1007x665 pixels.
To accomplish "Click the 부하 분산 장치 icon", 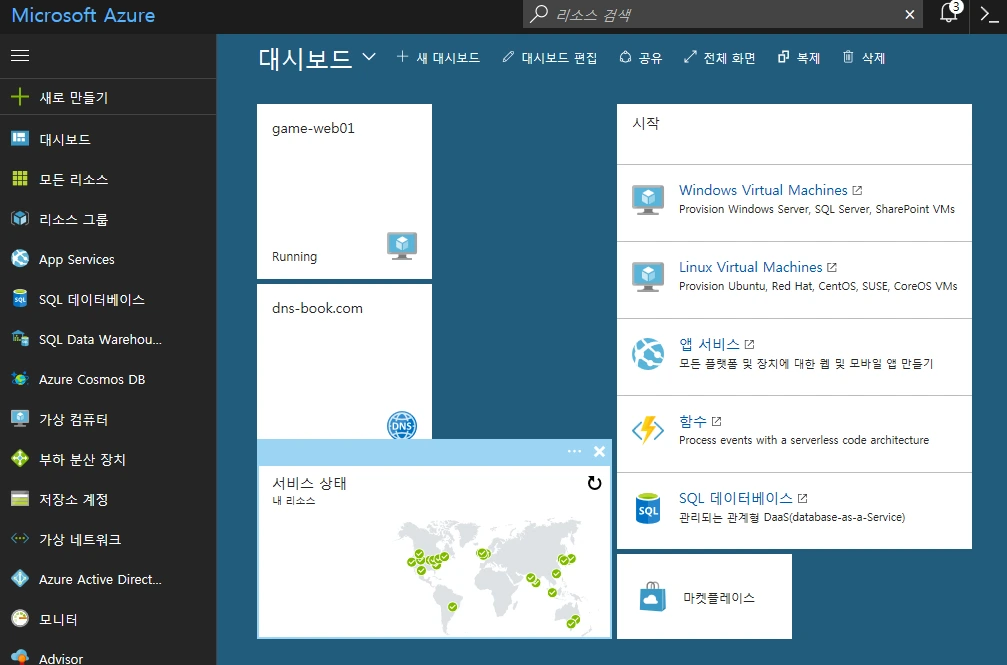I will [x=20, y=458].
